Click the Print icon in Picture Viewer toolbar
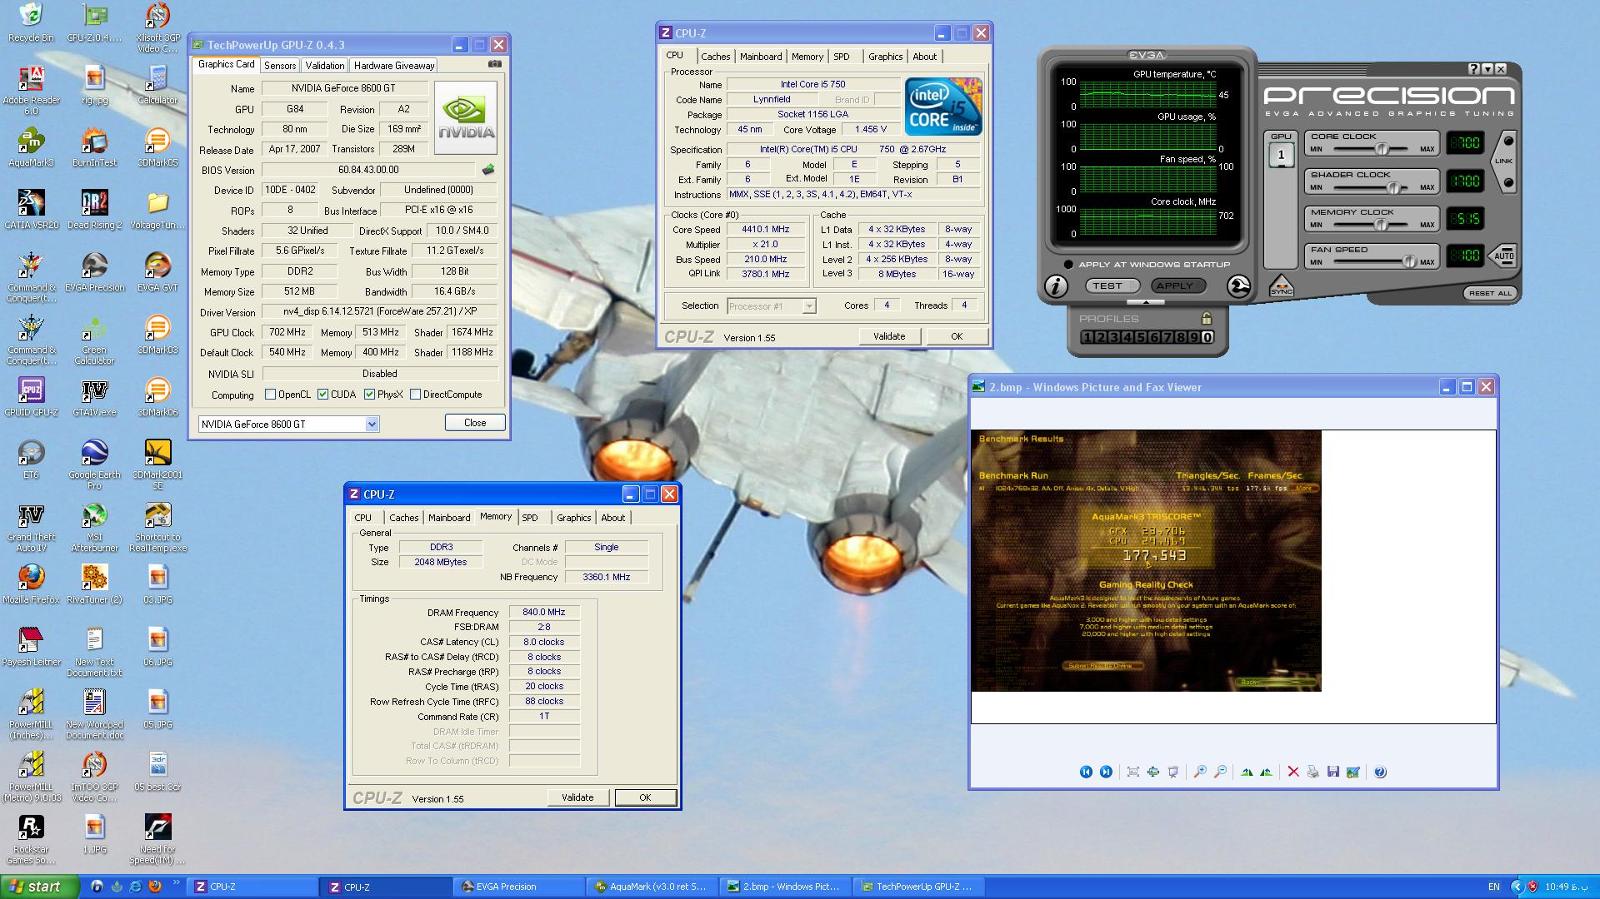The width and height of the screenshot is (1600, 899). (1313, 771)
